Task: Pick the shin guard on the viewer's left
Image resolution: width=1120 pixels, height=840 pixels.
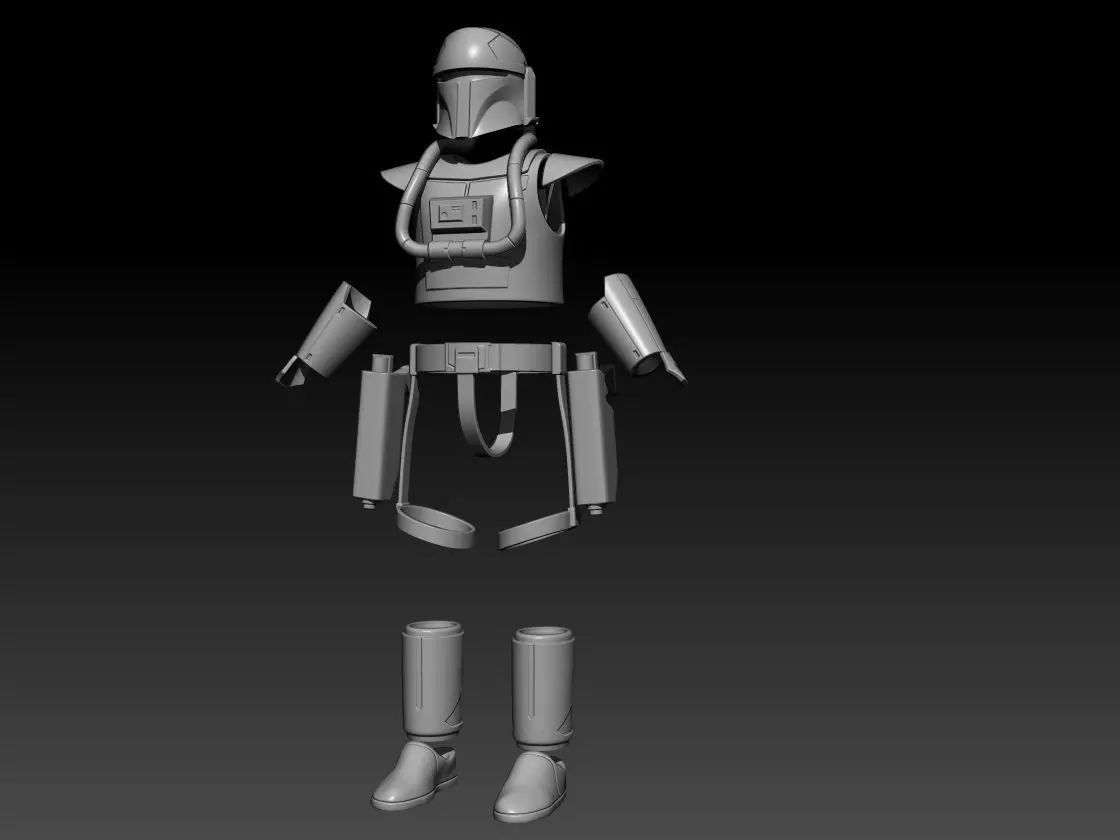Action: (432, 681)
